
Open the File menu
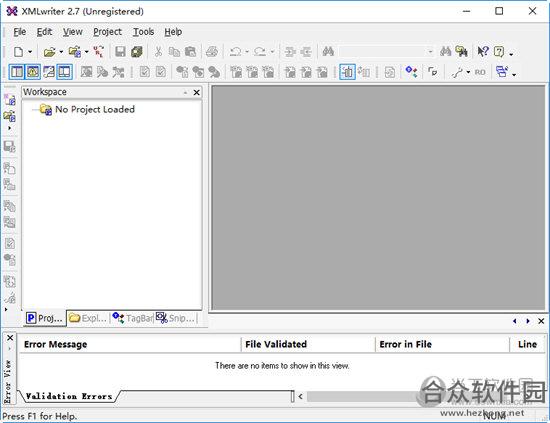pyautogui.click(x=19, y=32)
